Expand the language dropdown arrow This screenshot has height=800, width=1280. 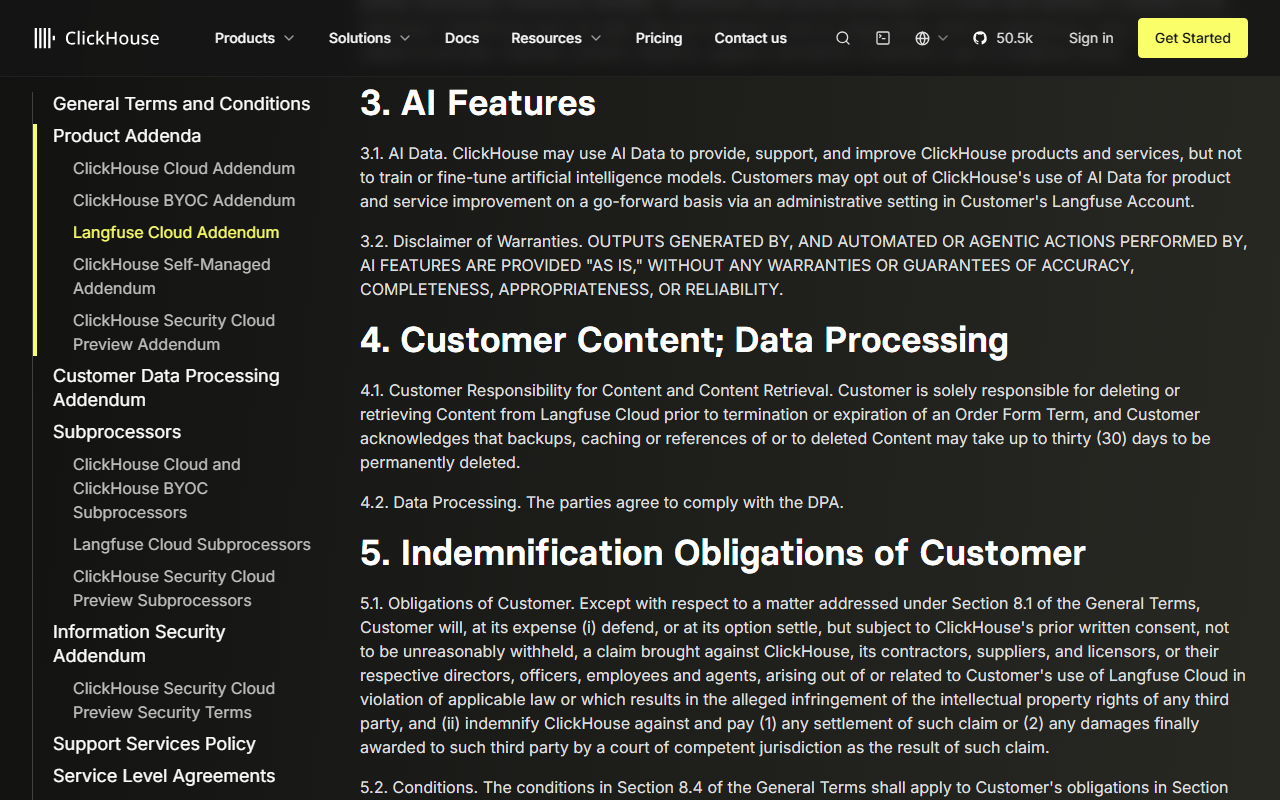click(x=942, y=38)
